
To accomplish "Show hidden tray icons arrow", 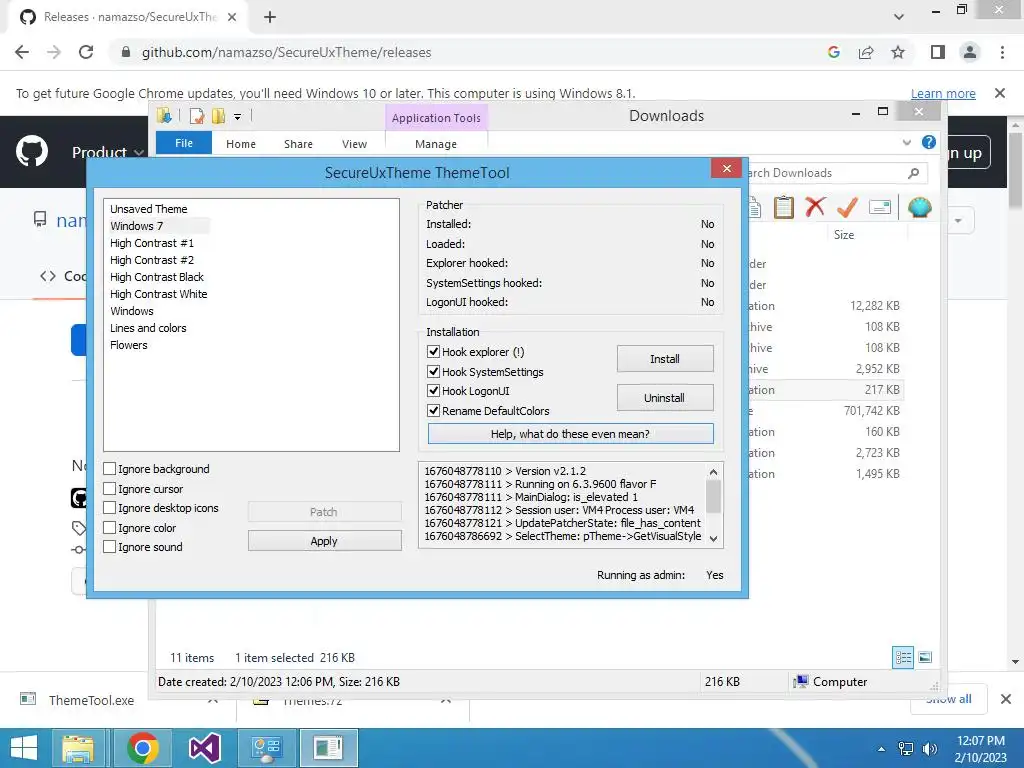I will [x=882, y=749].
